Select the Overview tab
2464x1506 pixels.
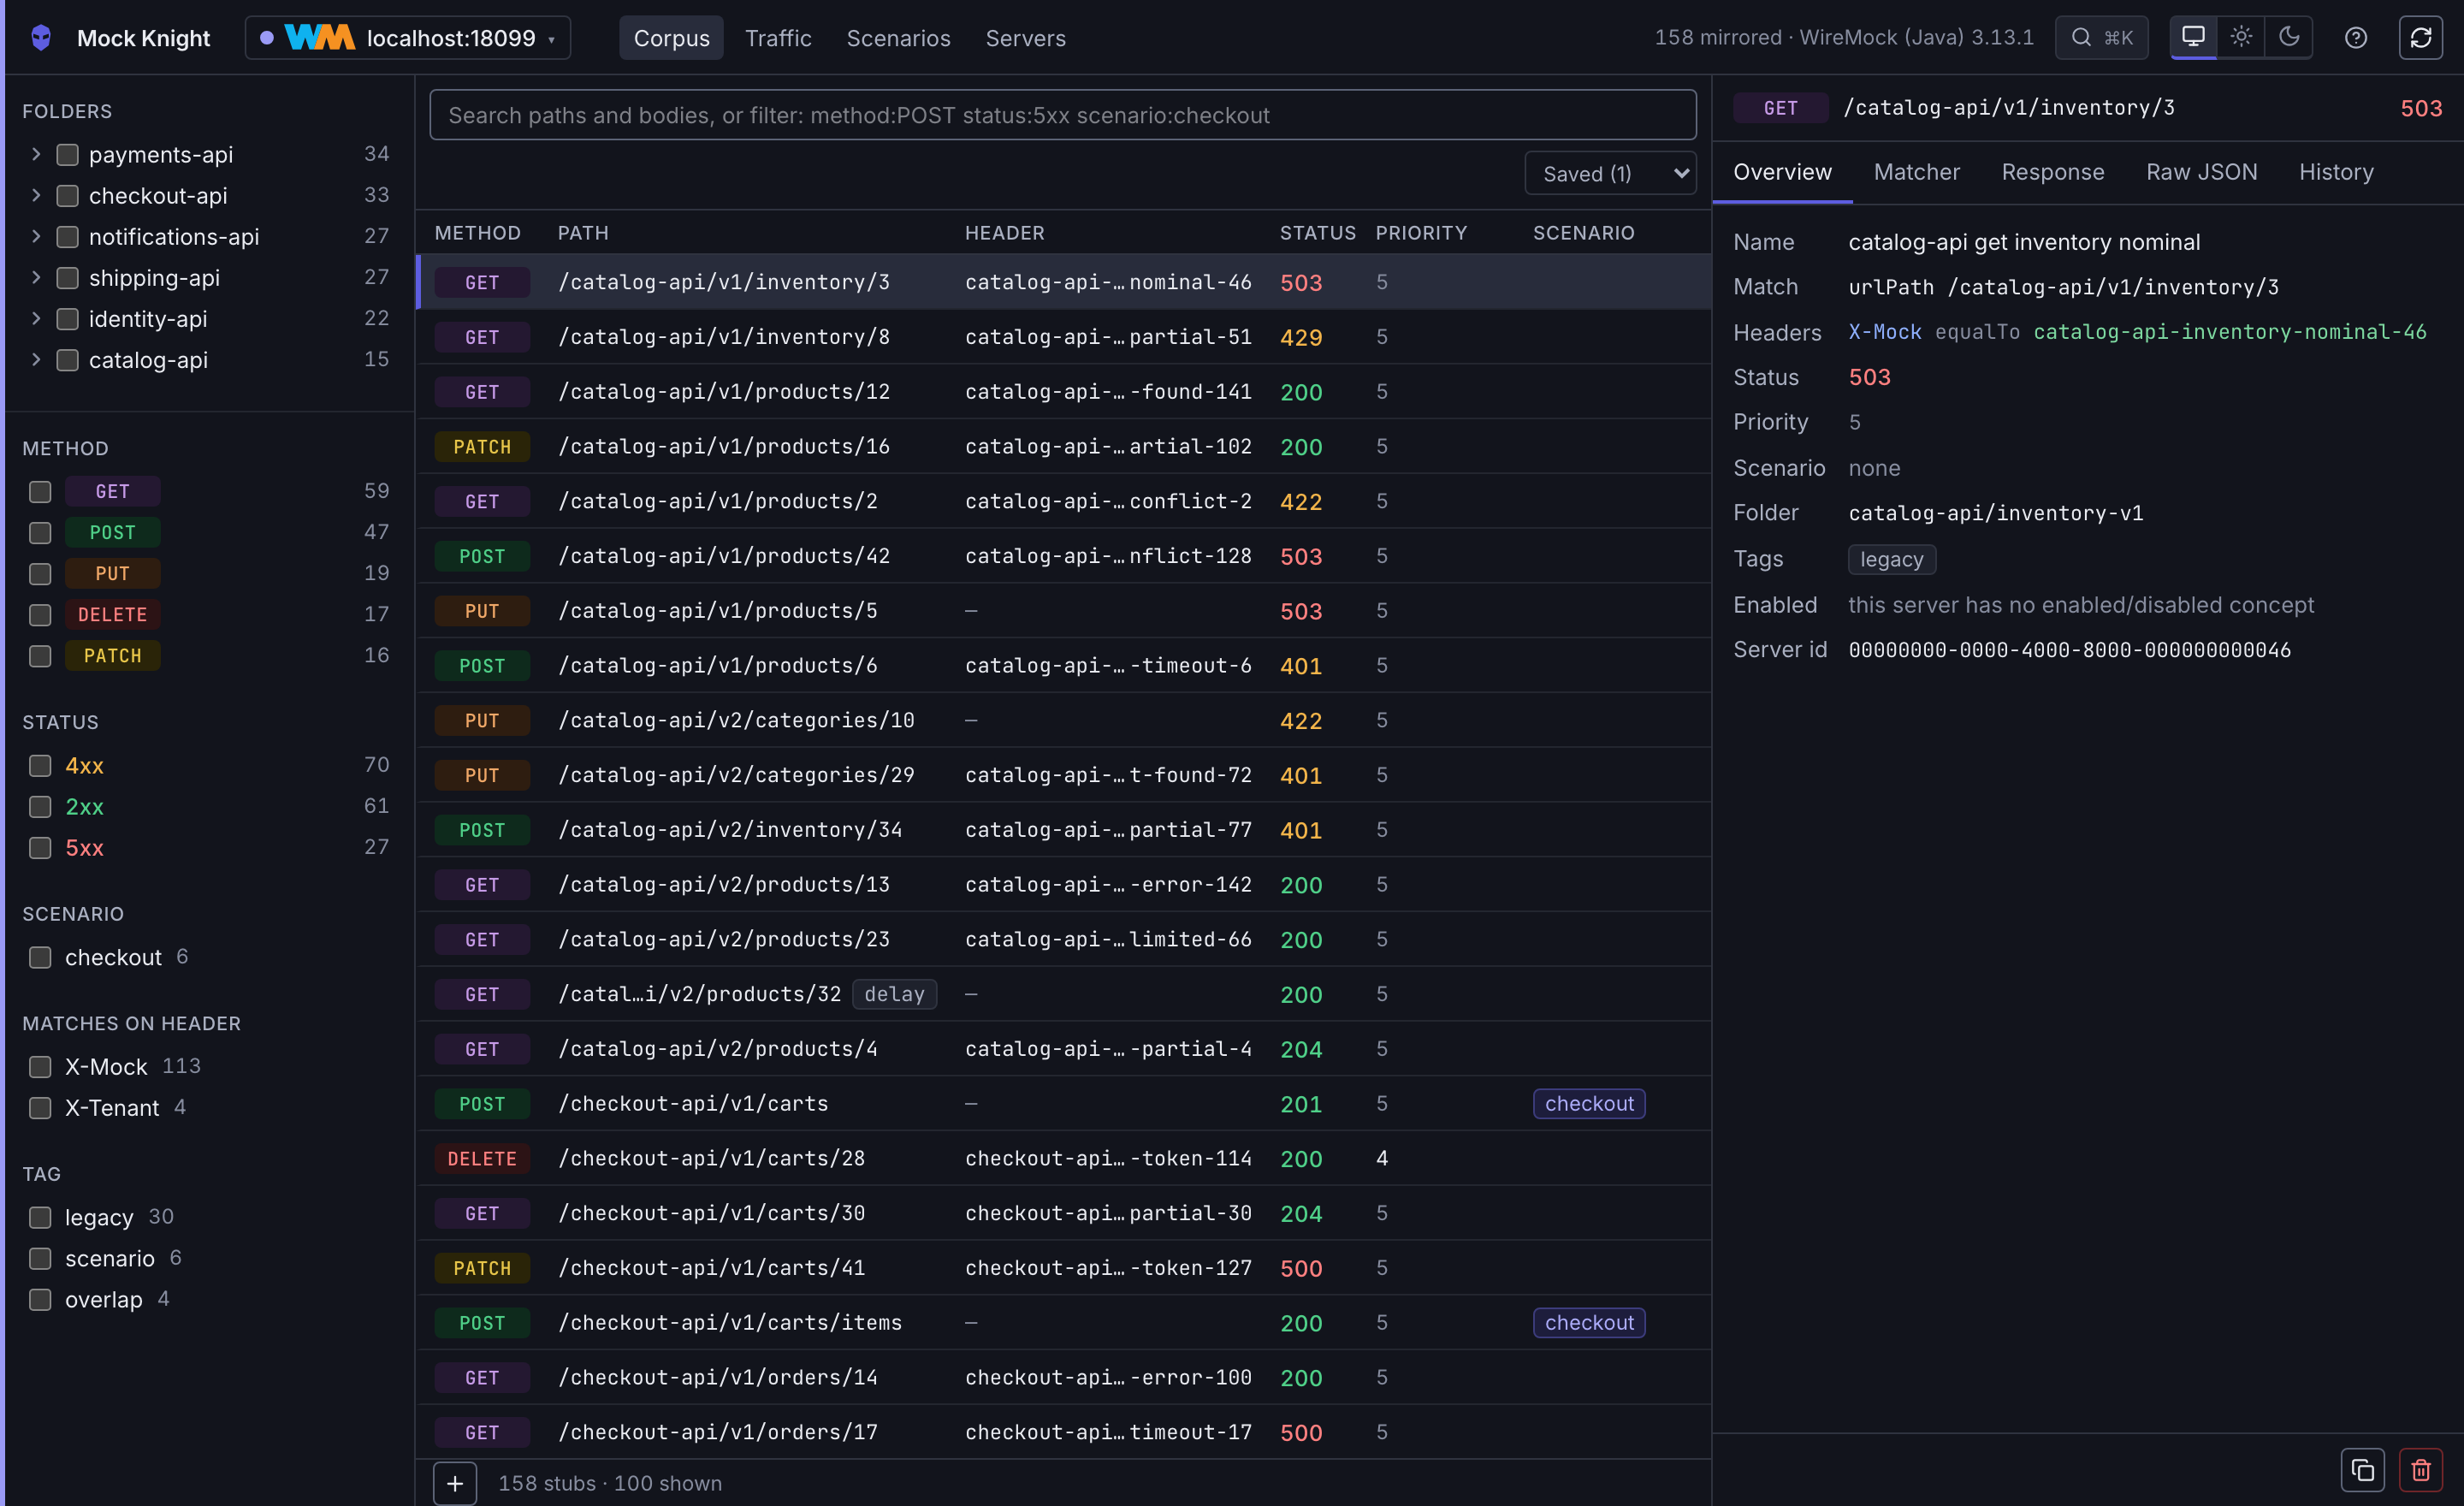pyautogui.click(x=1782, y=172)
